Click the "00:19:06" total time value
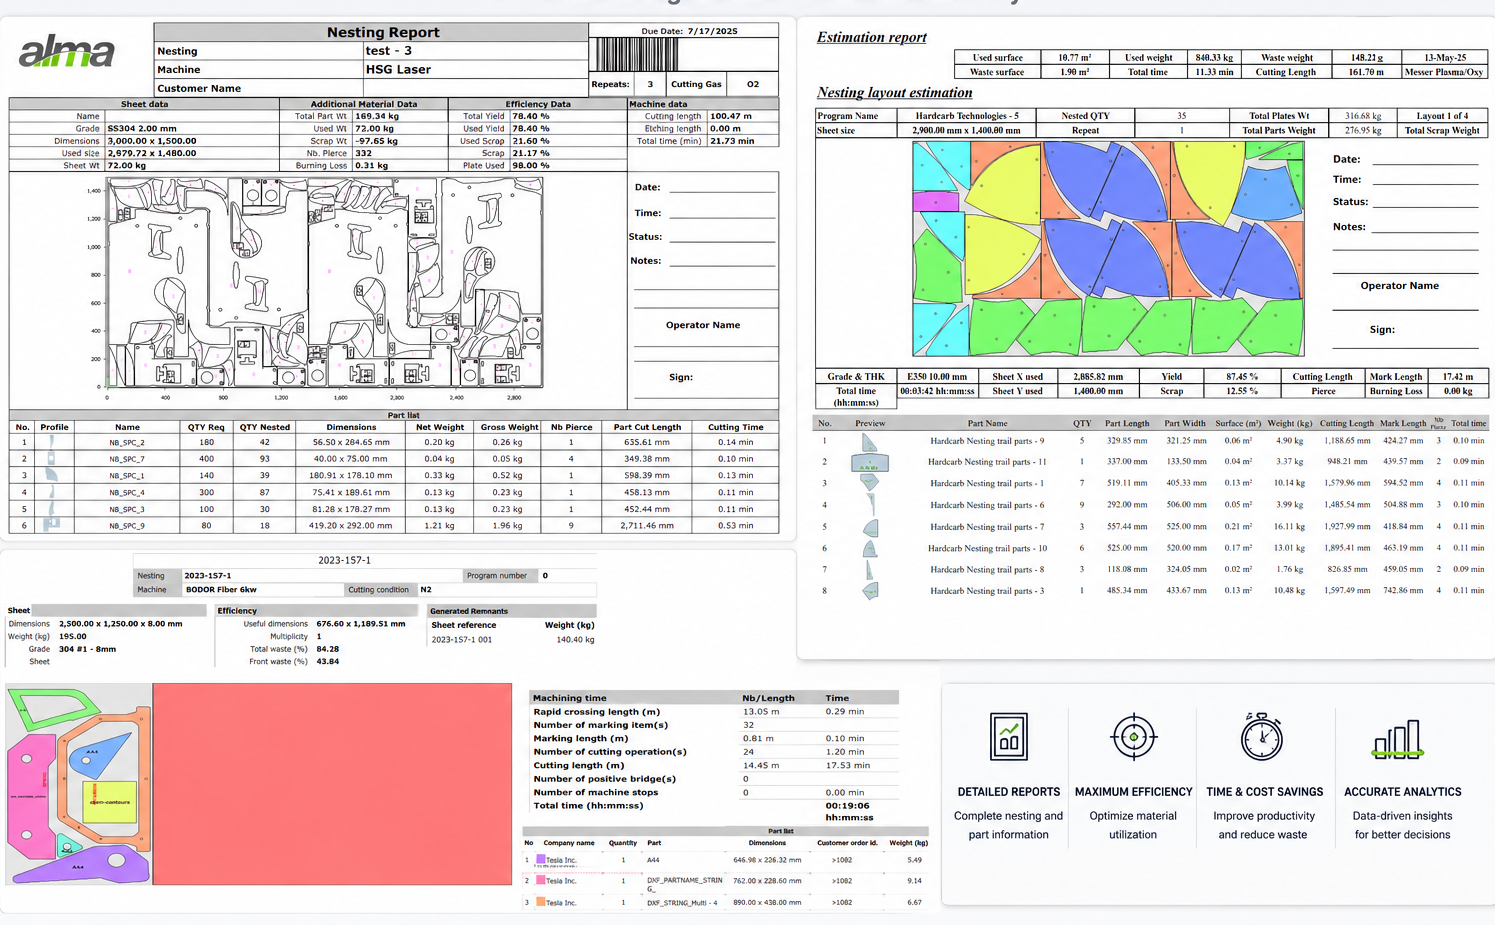Screen dimensions: 1495x925 coord(847,805)
